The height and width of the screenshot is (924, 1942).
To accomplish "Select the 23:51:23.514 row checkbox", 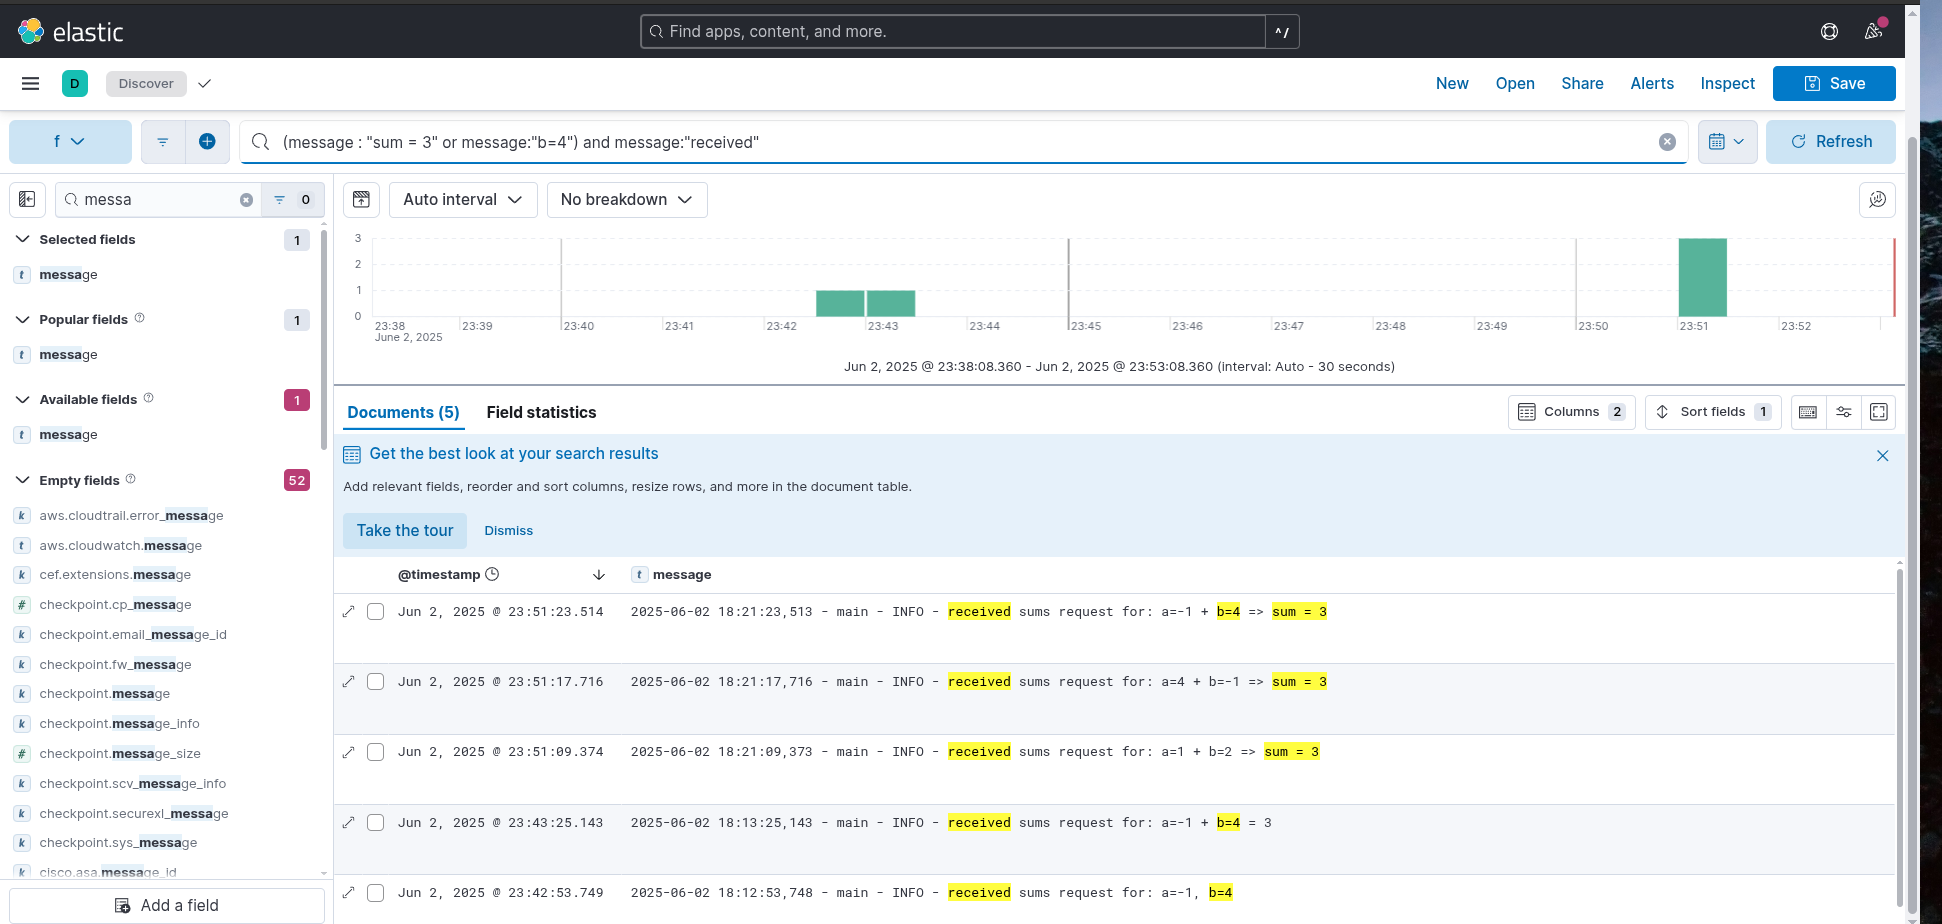I will tap(376, 612).
